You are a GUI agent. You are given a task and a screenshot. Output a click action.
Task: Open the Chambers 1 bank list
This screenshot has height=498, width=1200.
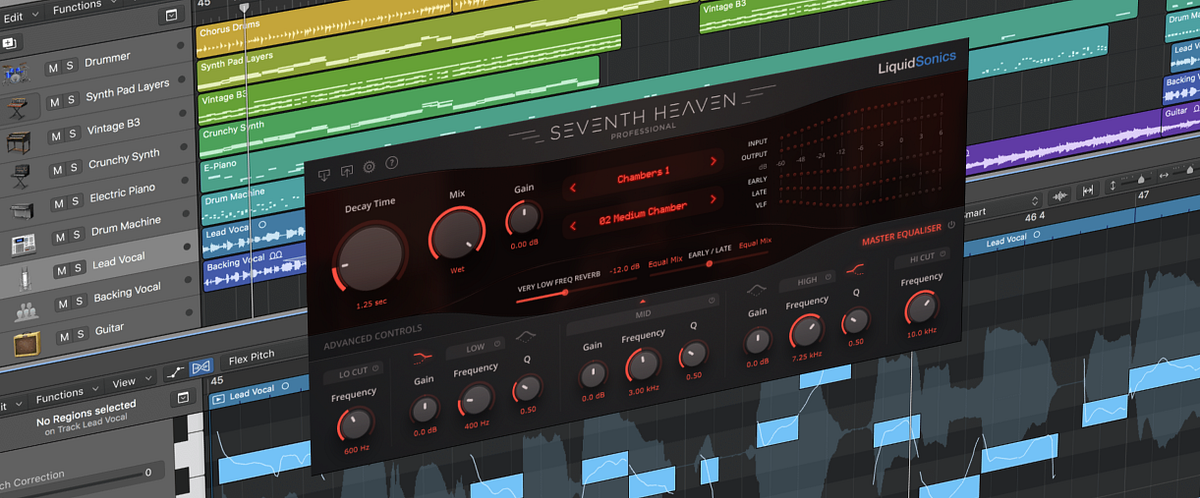tap(643, 173)
